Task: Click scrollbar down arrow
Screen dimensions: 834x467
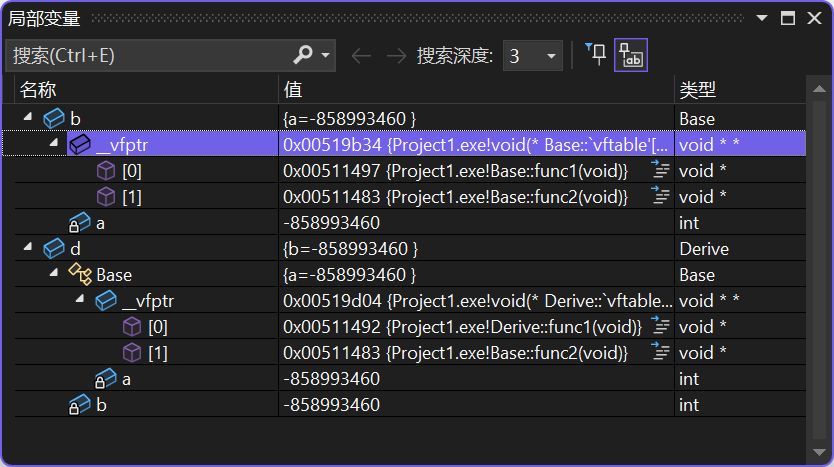Action: [x=820, y=453]
